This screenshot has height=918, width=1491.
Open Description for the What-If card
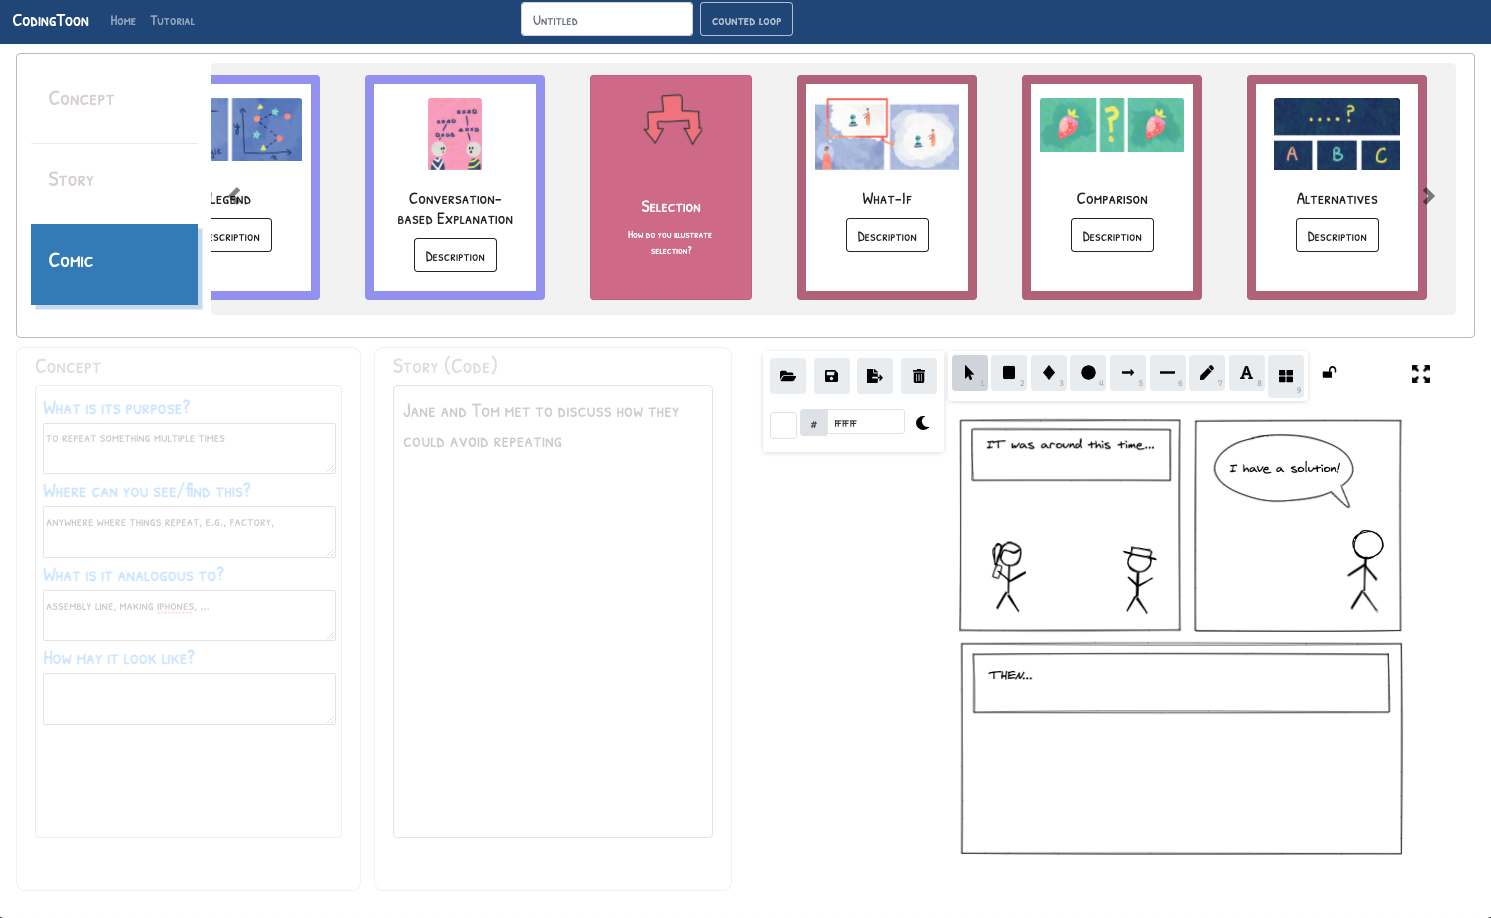[886, 236]
